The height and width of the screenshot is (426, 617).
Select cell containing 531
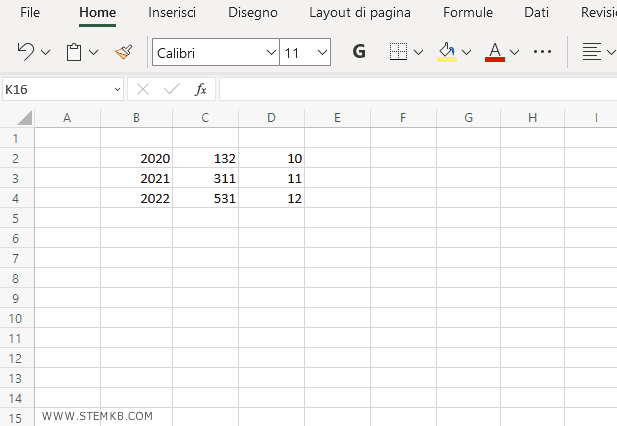coord(205,198)
